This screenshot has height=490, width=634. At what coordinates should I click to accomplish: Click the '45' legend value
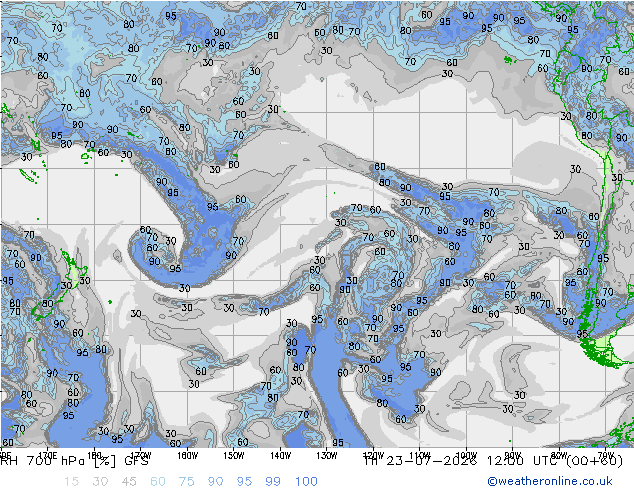[x=129, y=481]
